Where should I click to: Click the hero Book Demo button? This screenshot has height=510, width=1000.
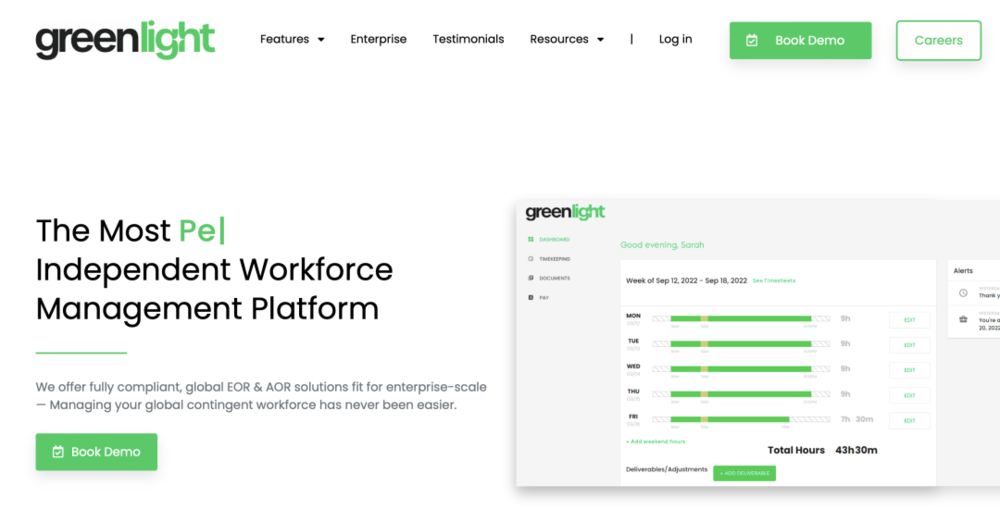pos(96,452)
